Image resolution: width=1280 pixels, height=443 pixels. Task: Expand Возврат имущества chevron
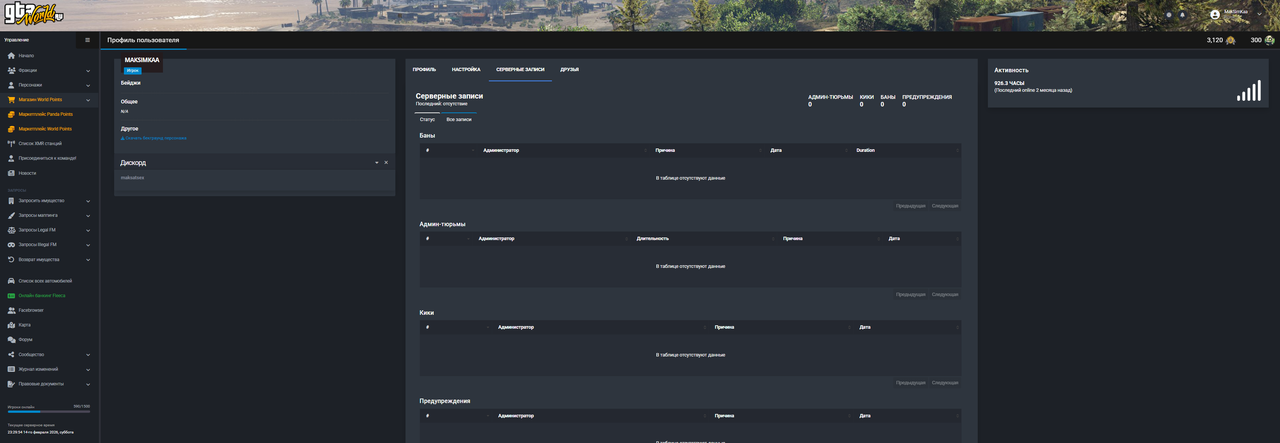(x=88, y=259)
